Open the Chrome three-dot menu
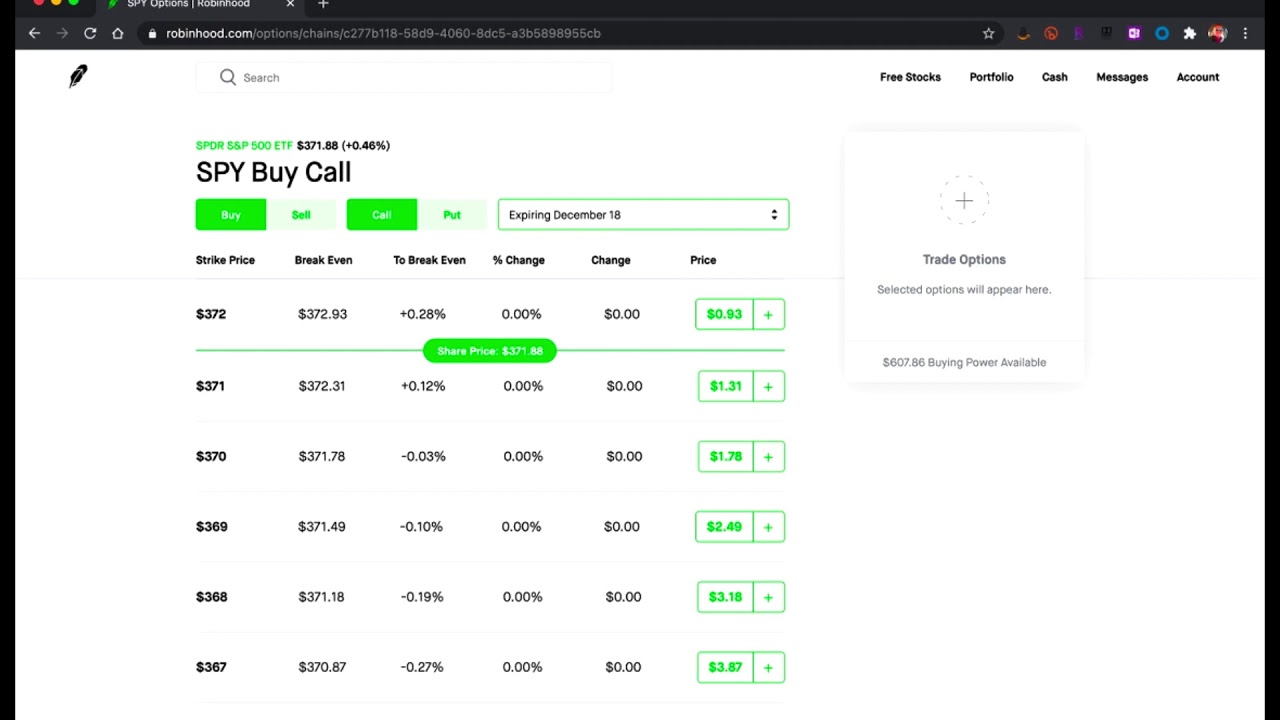The height and width of the screenshot is (720, 1280). pyautogui.click(x=1245, y=33)
